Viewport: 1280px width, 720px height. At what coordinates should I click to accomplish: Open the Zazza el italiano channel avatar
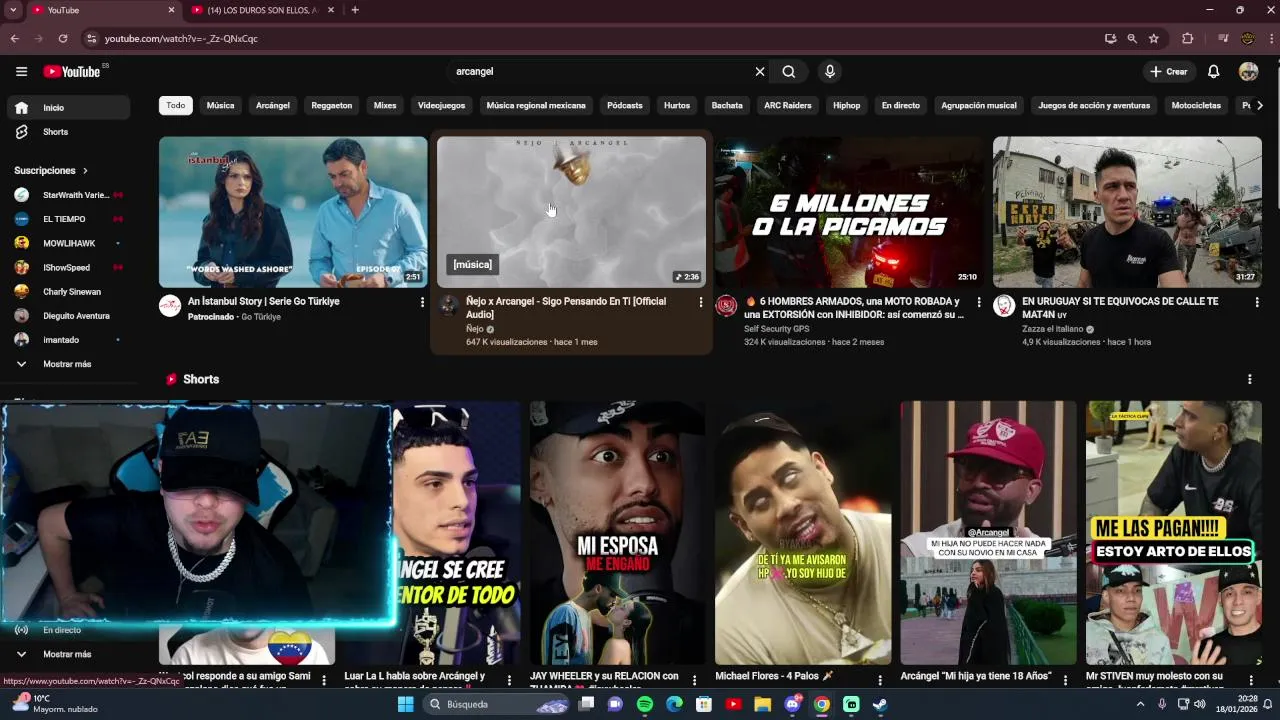click(1004, 306)
